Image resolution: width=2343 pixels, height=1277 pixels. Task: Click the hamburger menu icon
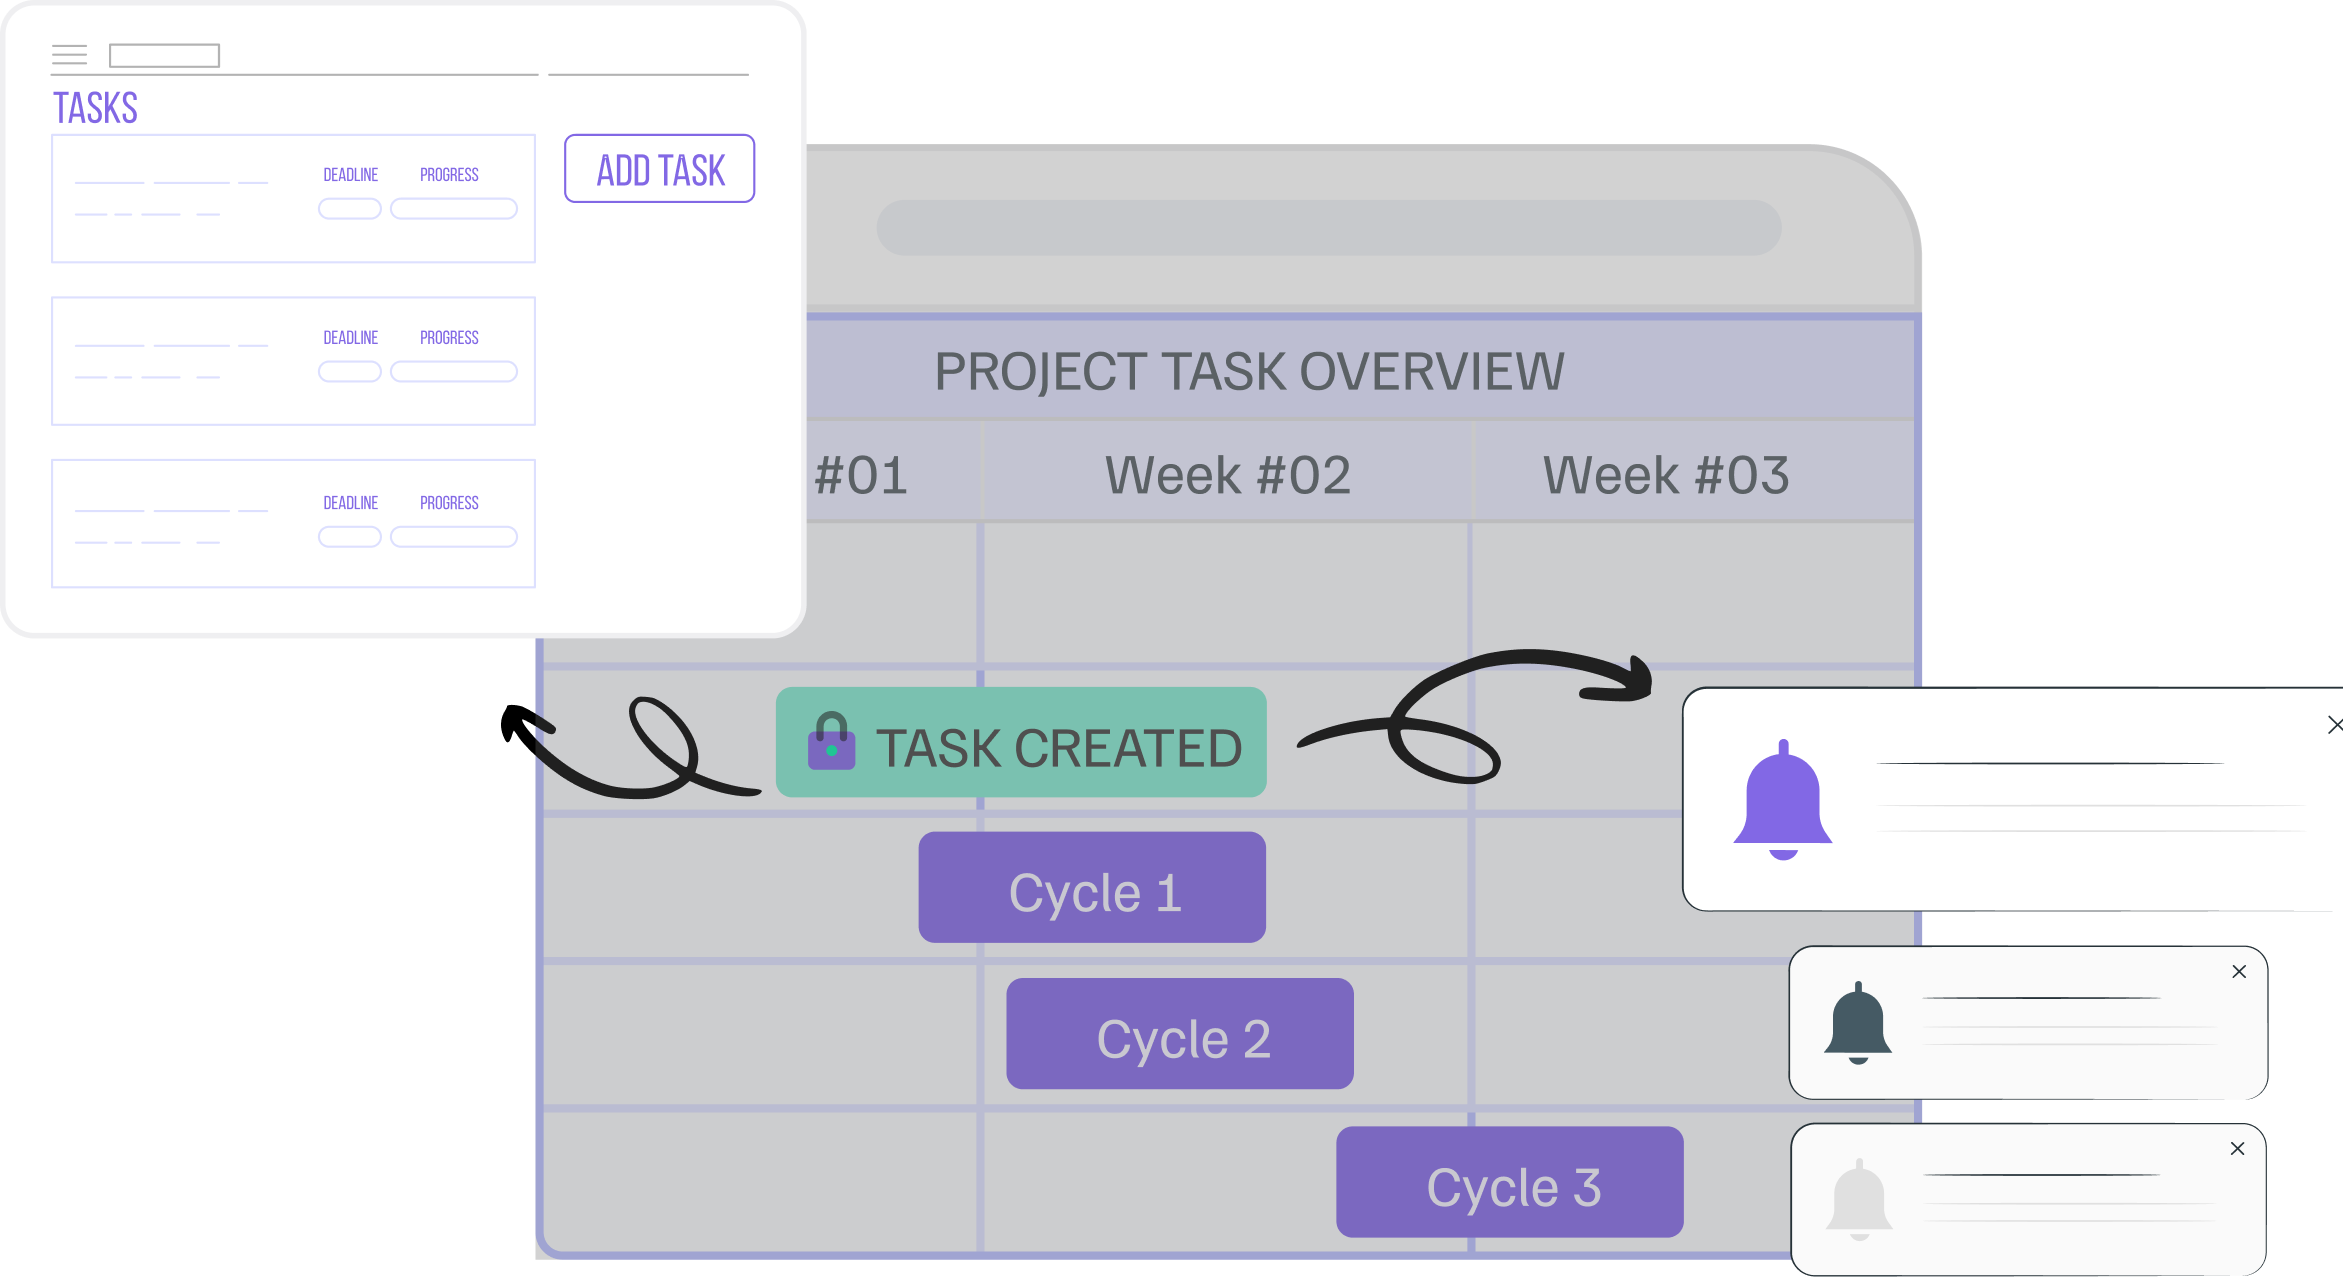69,55
